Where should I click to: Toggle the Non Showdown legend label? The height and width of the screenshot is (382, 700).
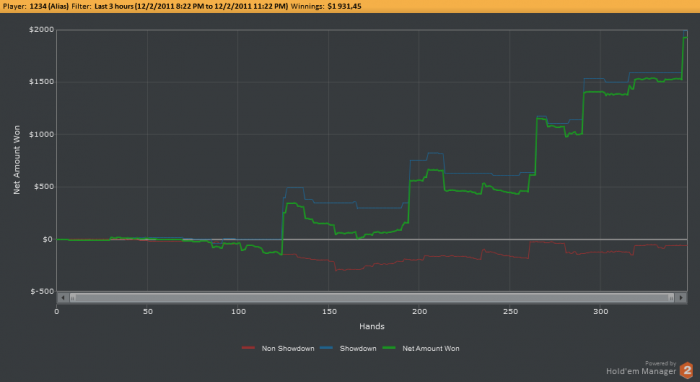point(288,349)
